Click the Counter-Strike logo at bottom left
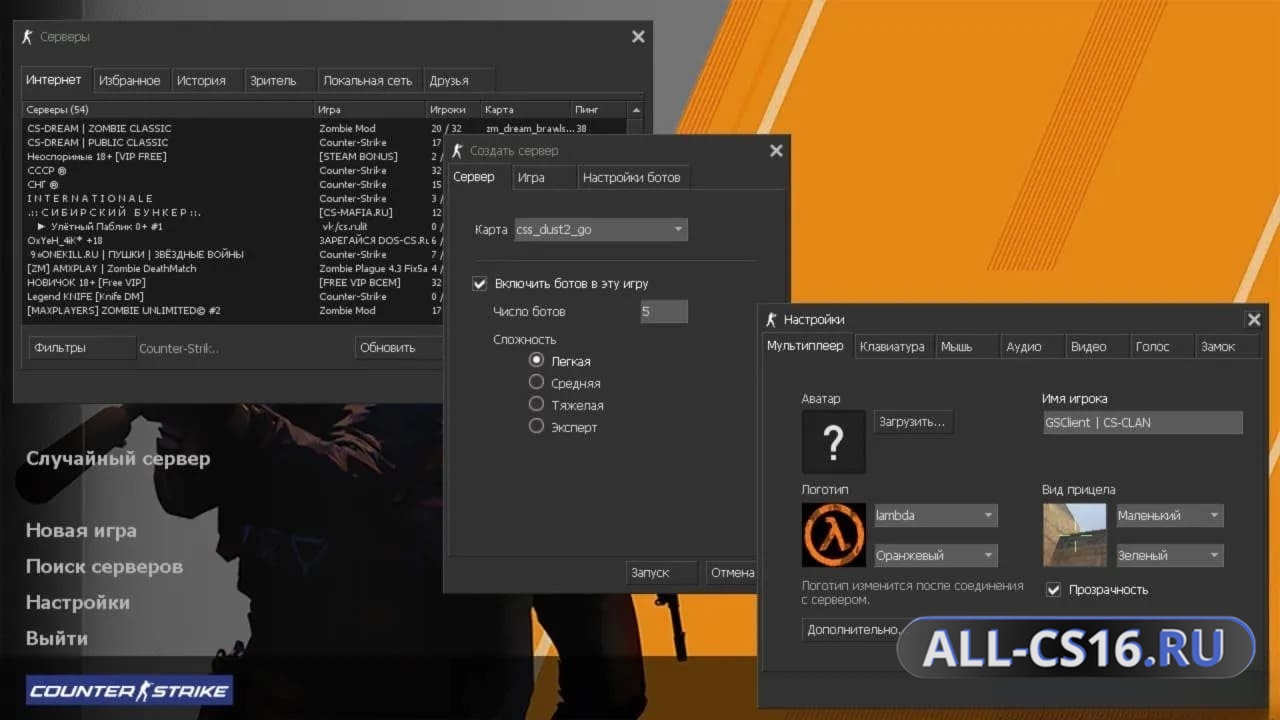Image resolution: width=1280 pixels, height=720 pixels. coord(130,691)
